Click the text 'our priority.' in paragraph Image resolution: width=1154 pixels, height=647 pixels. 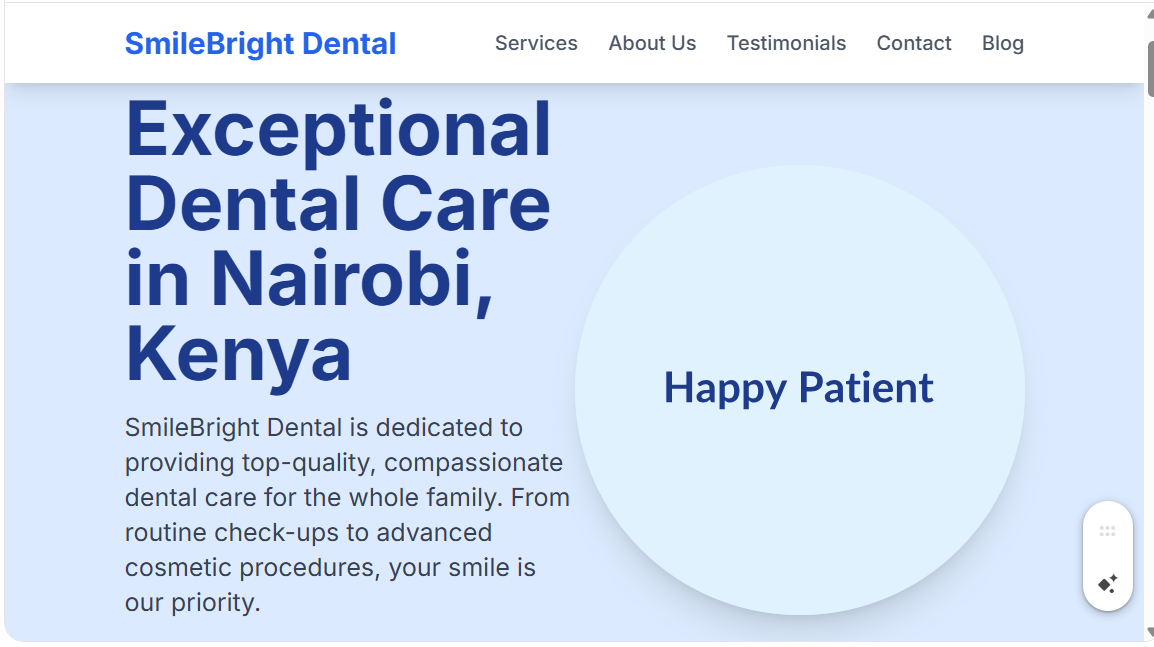coord(192,603)
